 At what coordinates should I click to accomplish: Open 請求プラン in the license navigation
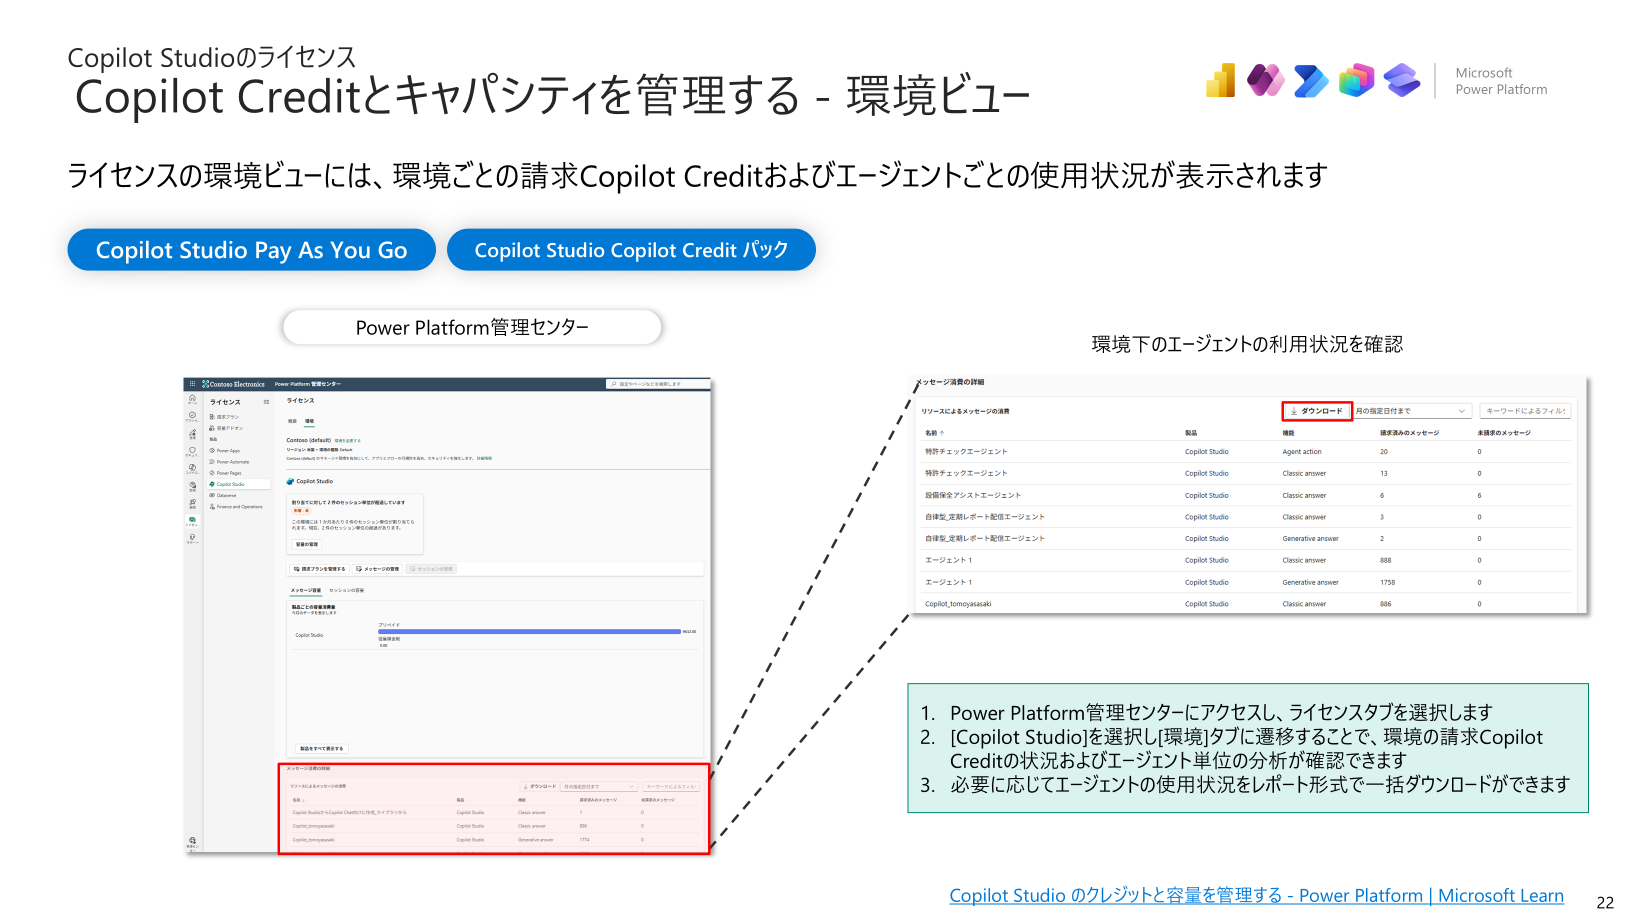(224, 417)
